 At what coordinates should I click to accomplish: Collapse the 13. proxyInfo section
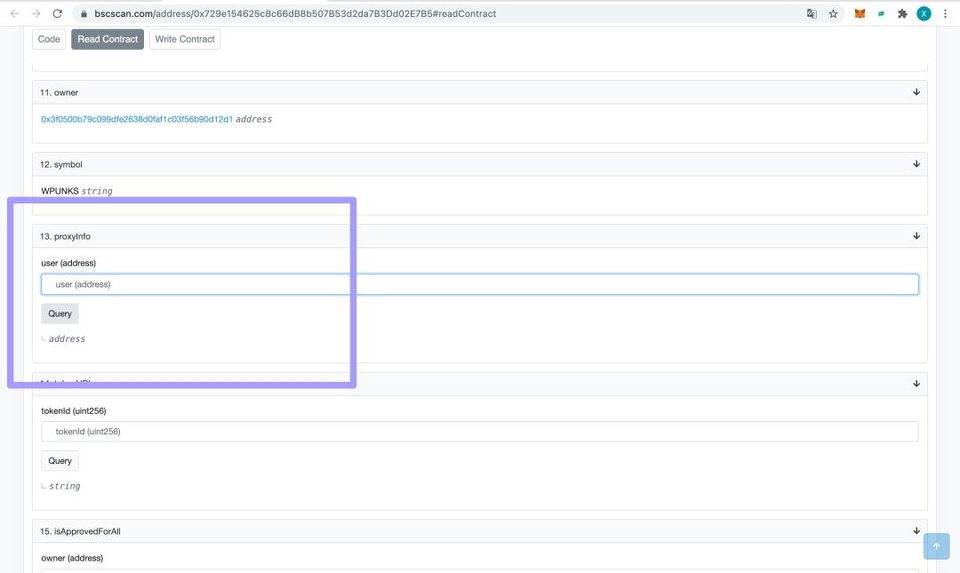(916, 236)
